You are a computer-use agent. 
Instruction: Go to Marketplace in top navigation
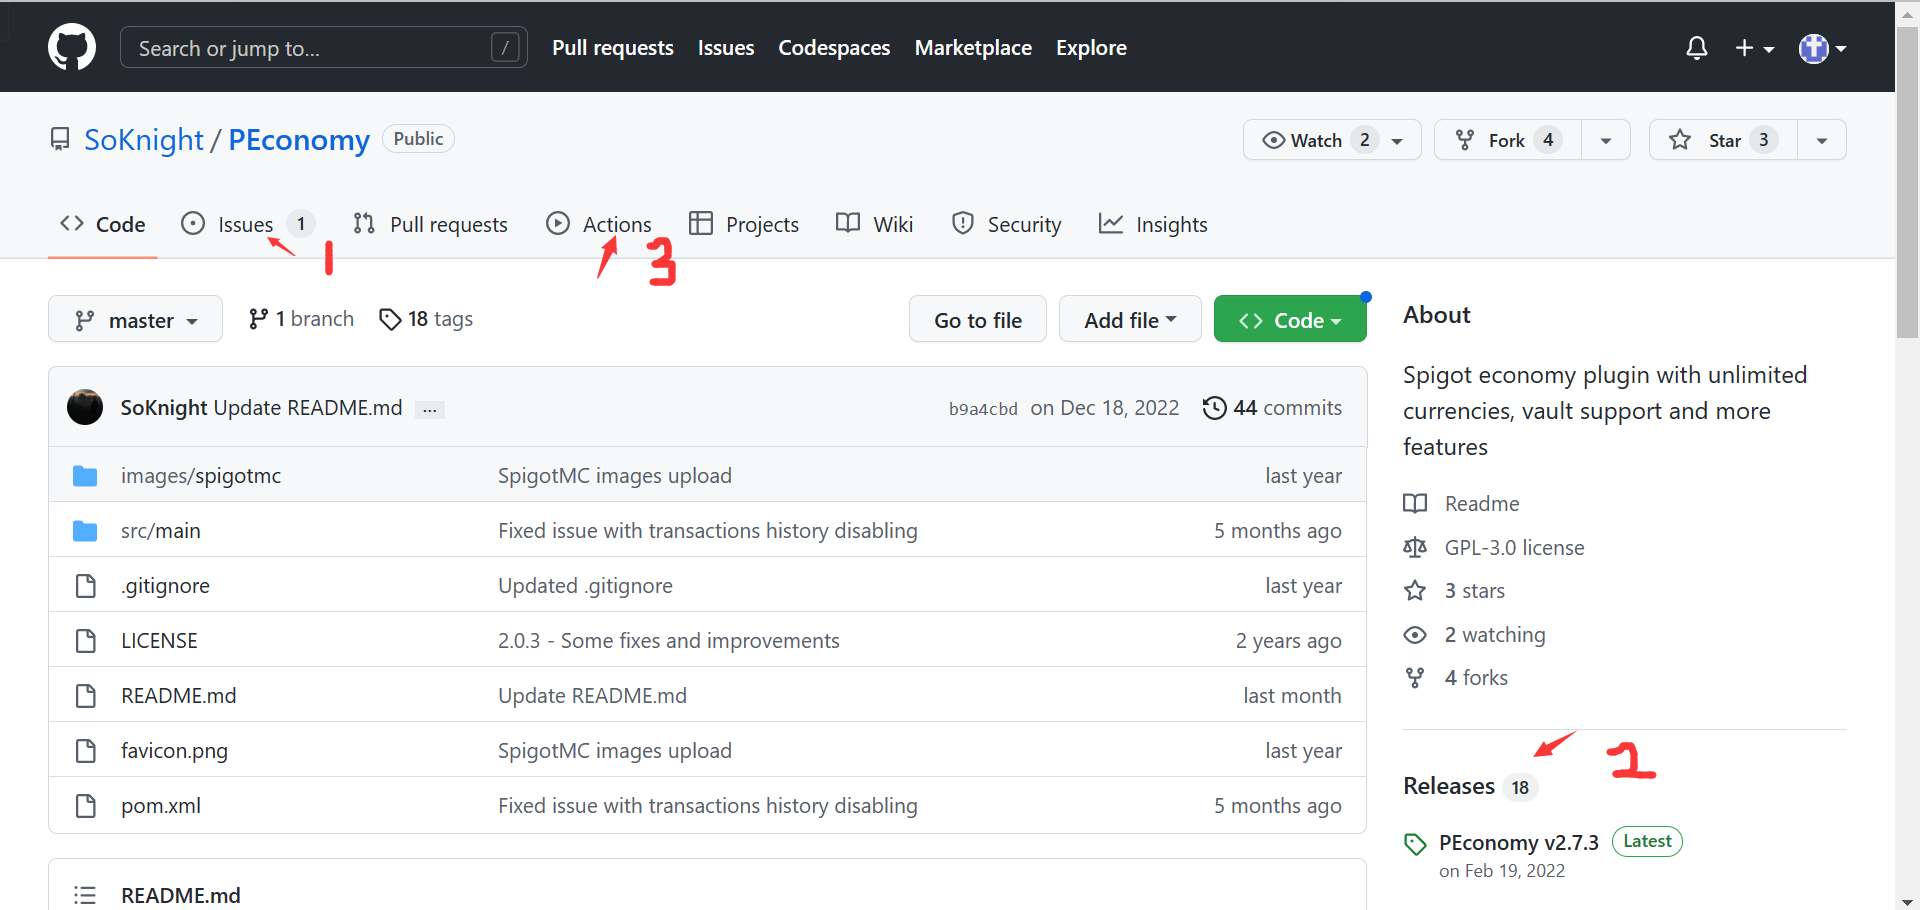[x=973, y=48]
